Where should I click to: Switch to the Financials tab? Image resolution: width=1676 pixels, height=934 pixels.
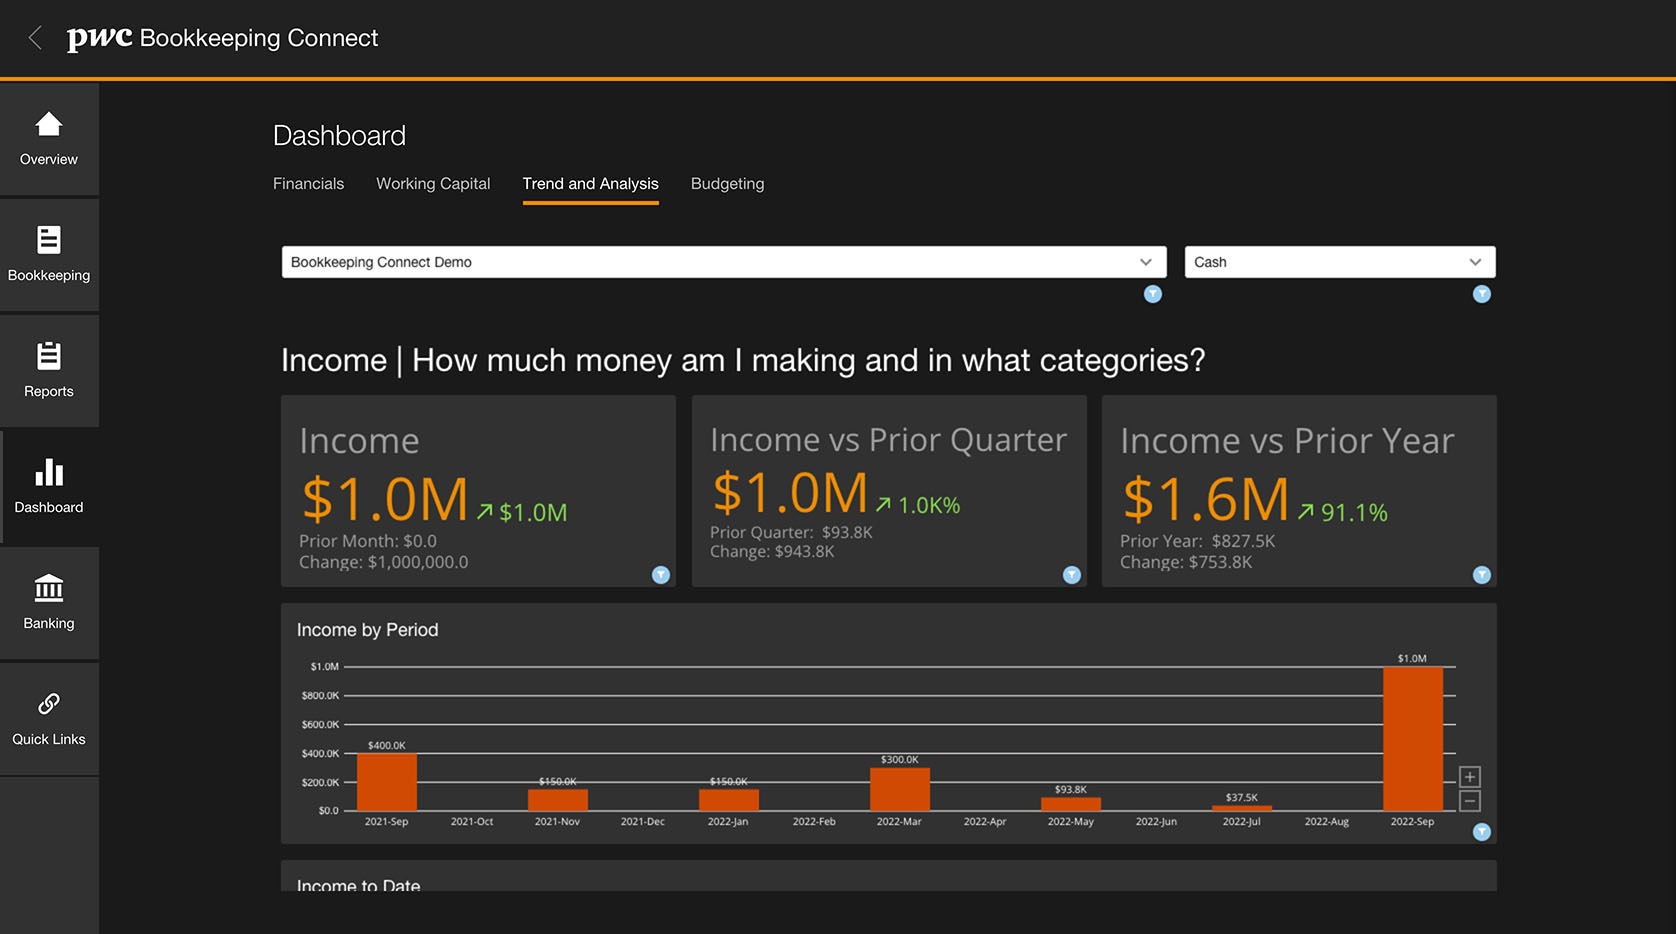click(308, 184)
